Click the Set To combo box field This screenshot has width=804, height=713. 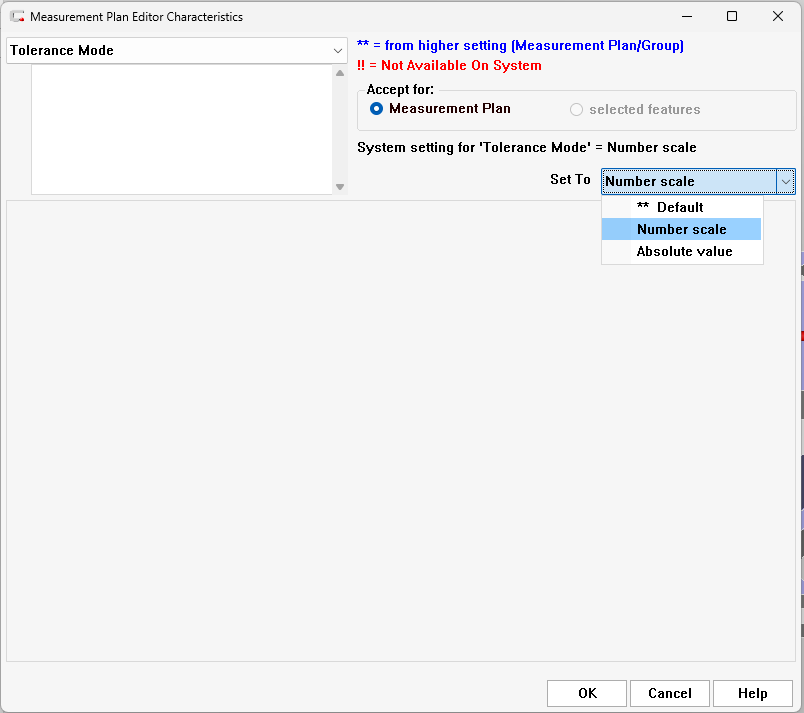pyautogui.click(x=688, y=181)
